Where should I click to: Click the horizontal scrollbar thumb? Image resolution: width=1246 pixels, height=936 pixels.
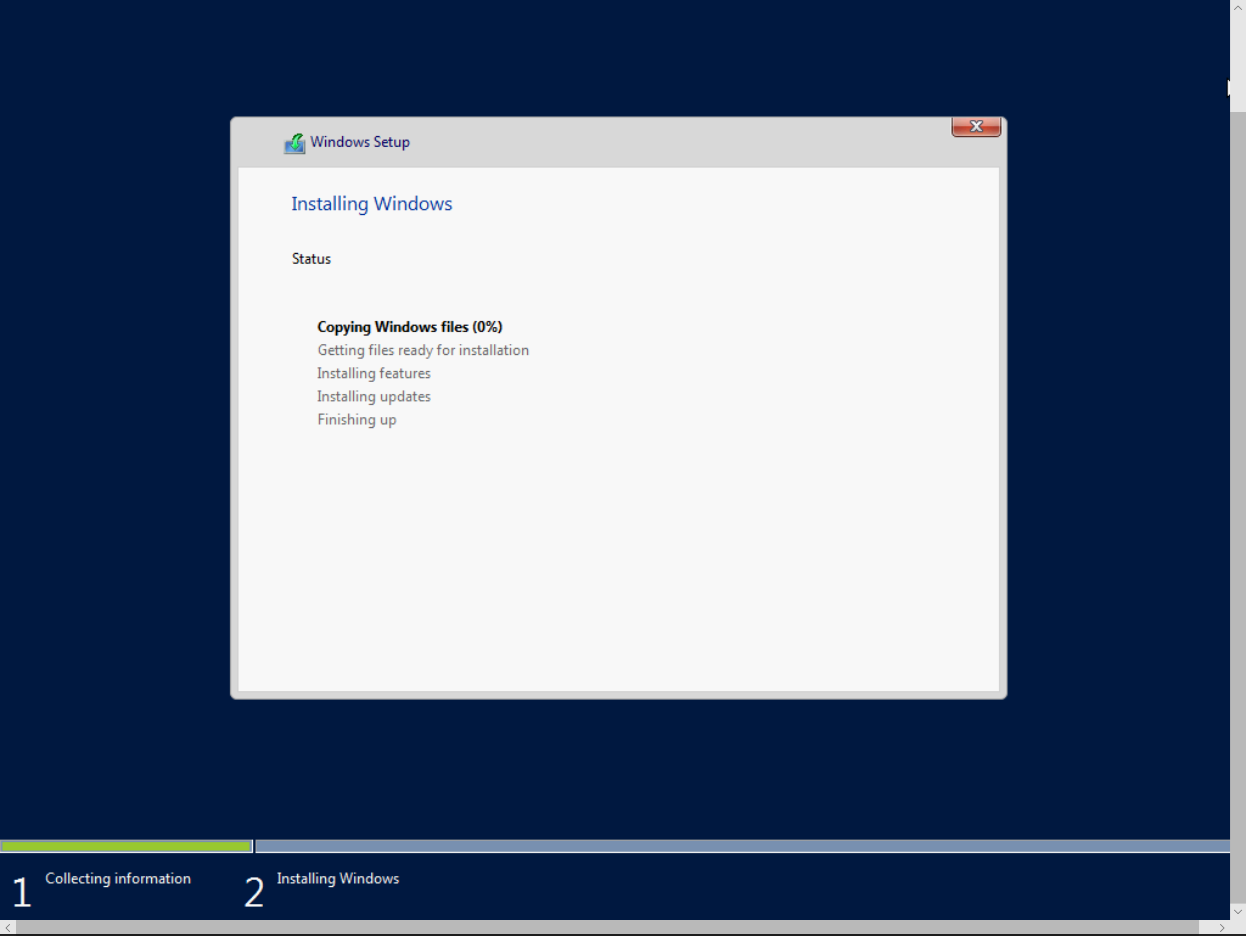point(607,928)
